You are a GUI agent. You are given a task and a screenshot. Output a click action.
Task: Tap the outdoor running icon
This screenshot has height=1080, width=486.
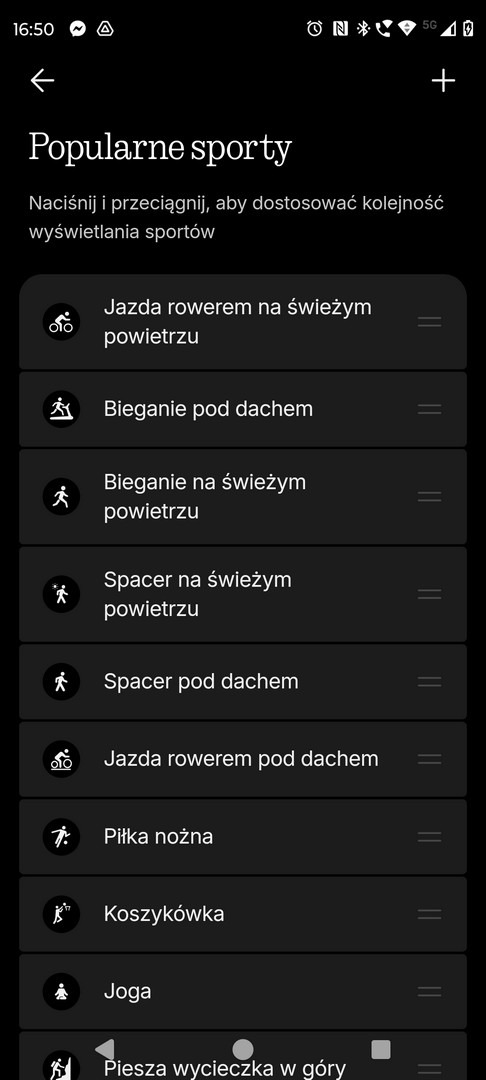(x=61, y=497)
